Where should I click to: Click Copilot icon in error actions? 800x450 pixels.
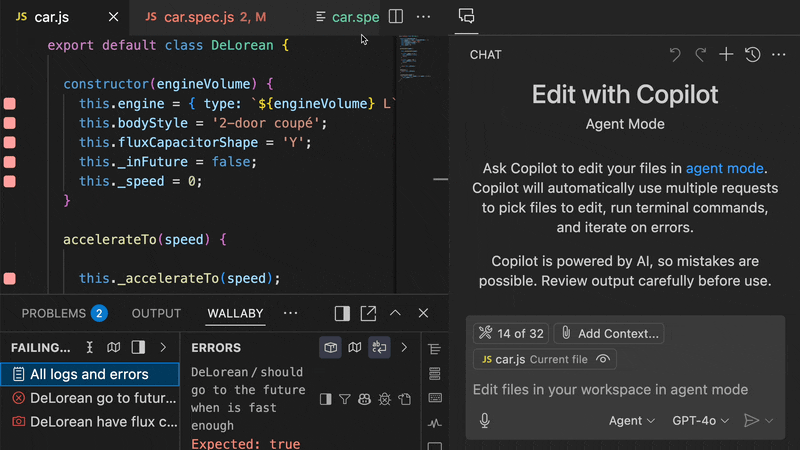click(364, 399)
